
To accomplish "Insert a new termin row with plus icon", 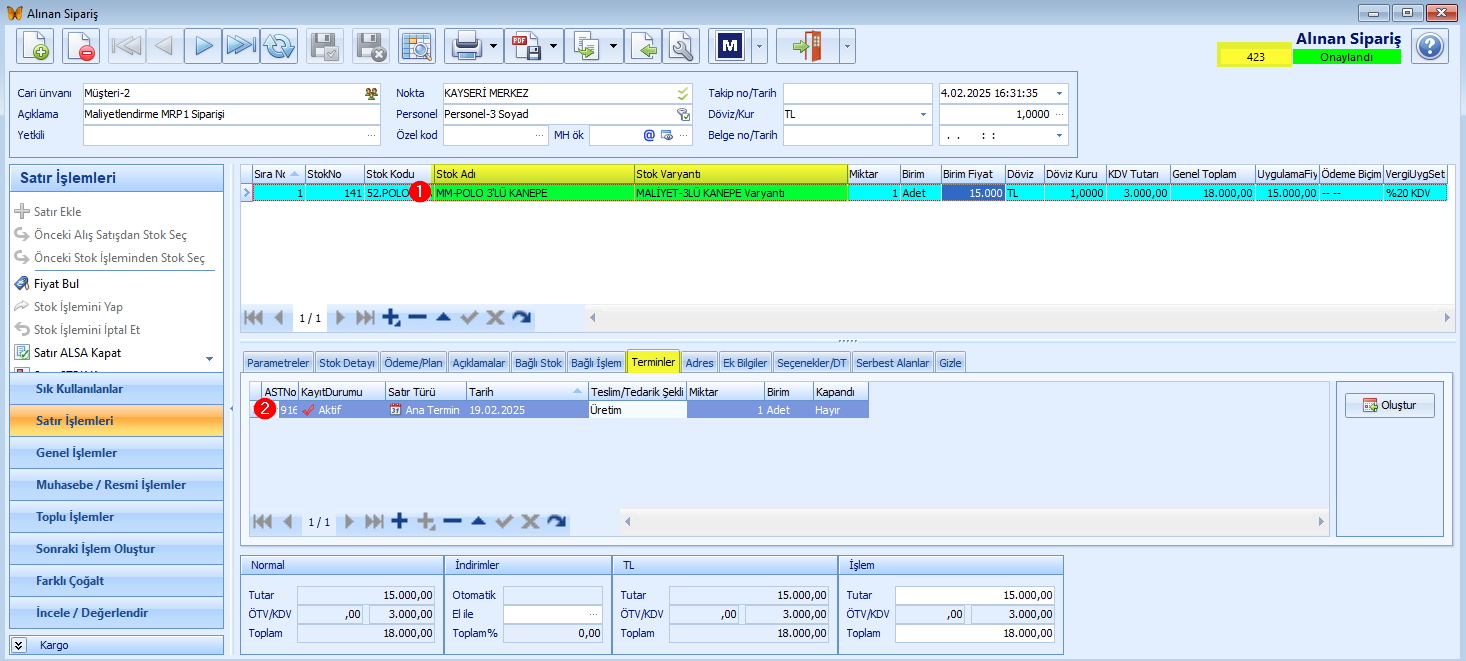I will tap(399, 521).
